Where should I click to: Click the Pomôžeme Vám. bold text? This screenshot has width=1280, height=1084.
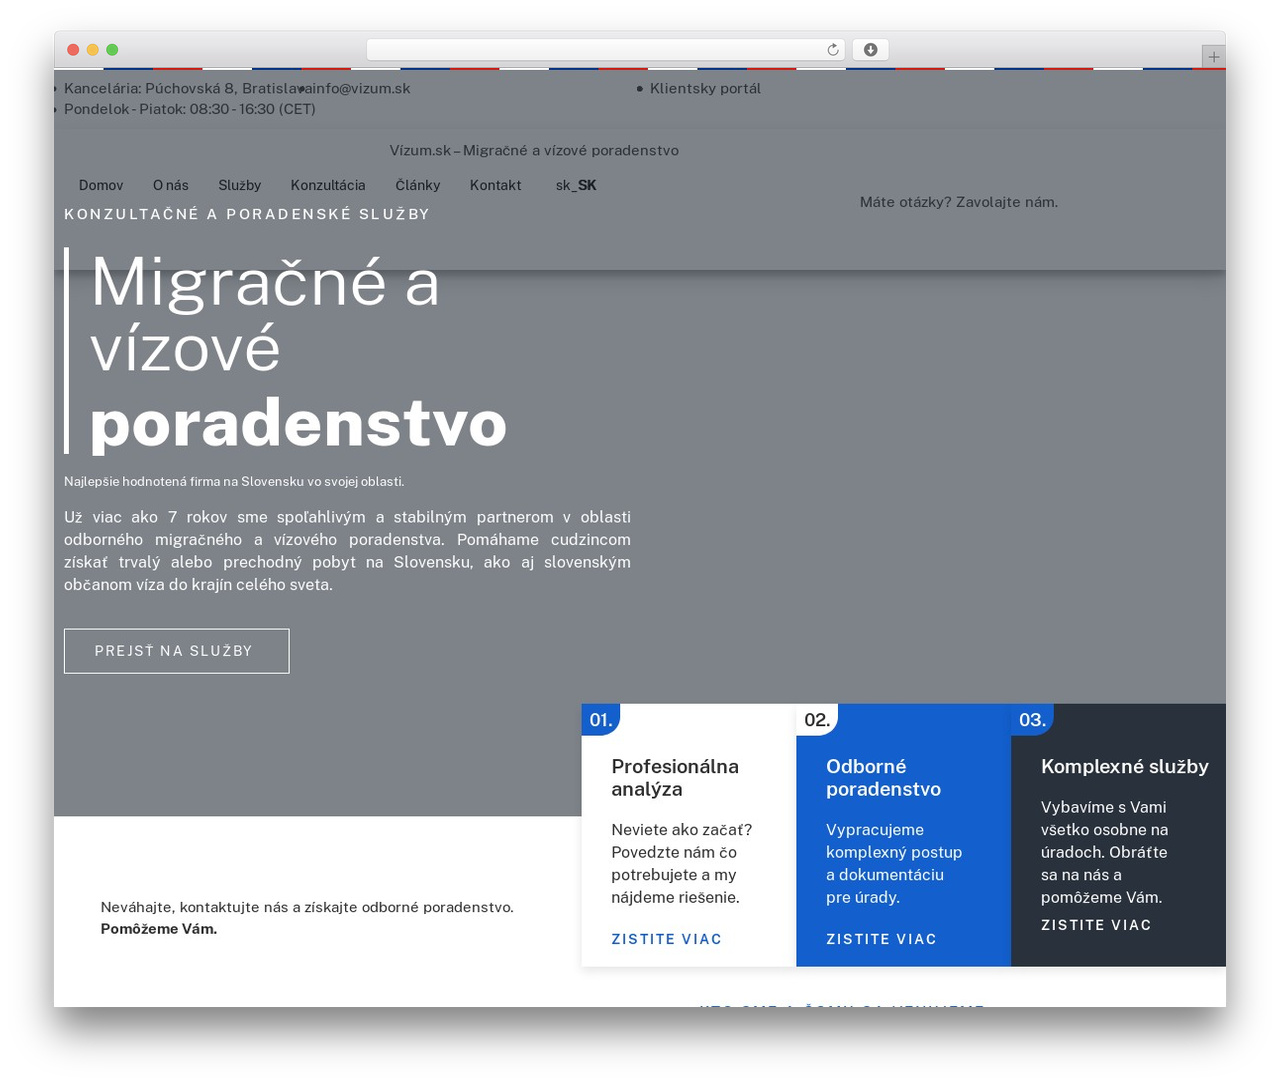[159, 929]
